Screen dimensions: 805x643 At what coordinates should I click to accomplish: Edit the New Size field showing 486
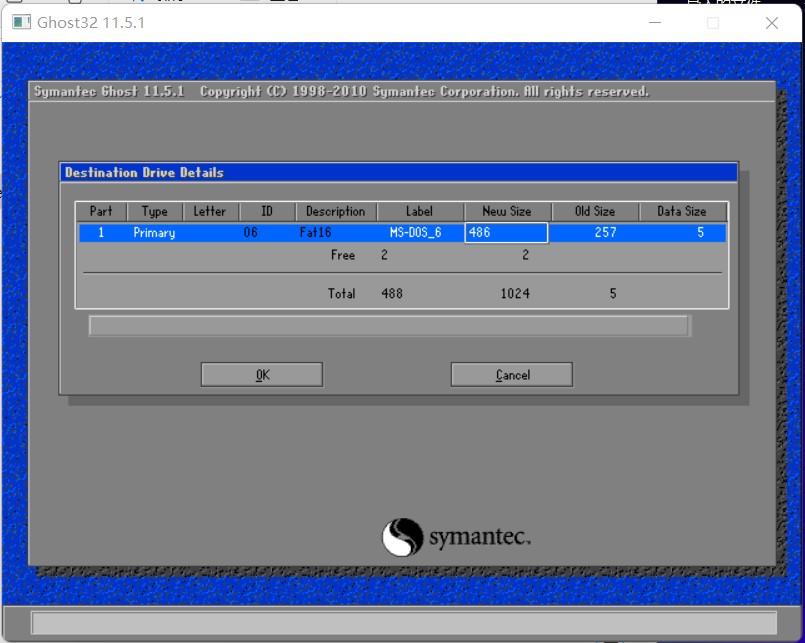[506, 233]
